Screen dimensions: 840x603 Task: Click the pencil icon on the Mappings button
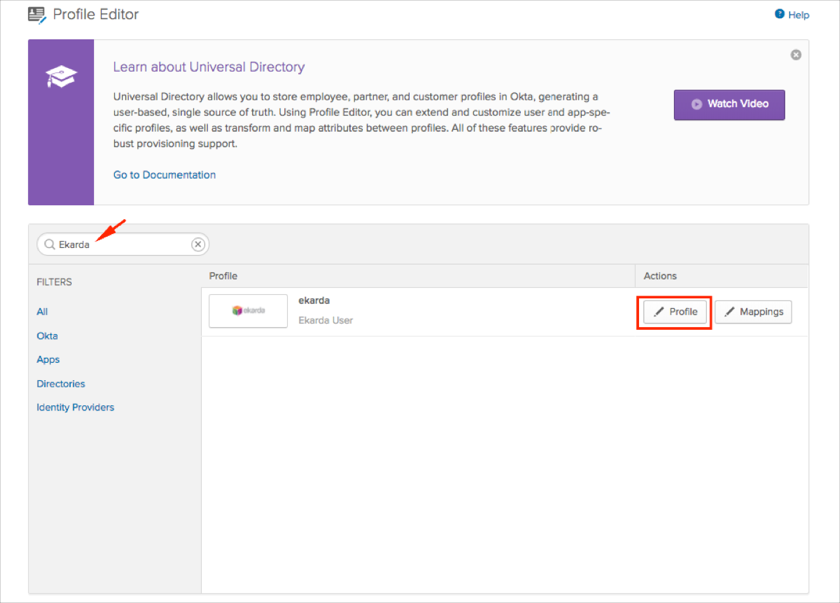pos(730,312)
